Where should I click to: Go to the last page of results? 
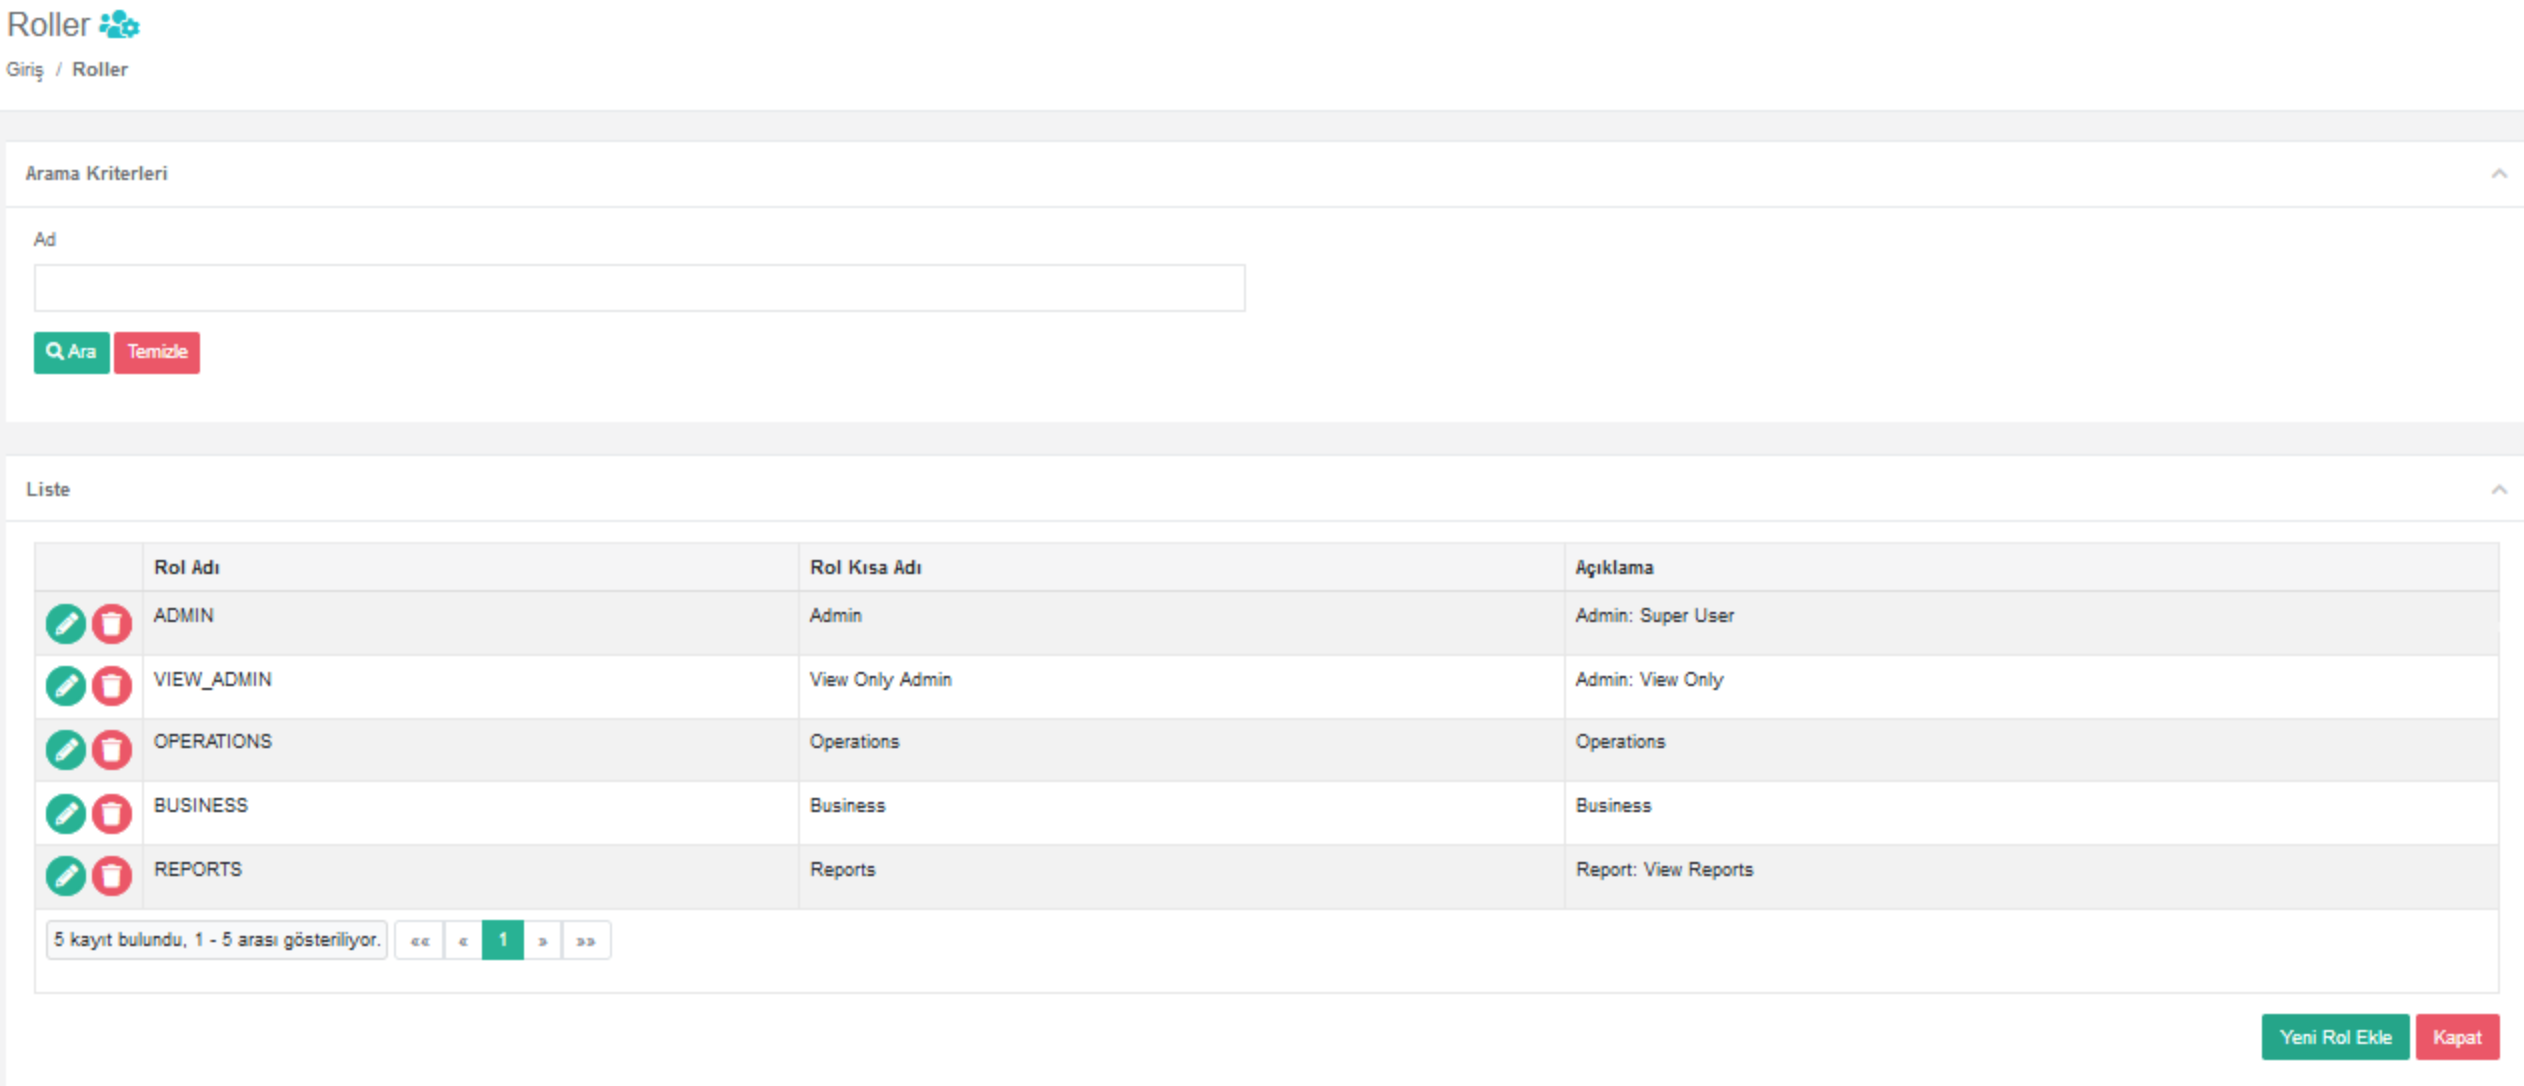click(586, 940)
